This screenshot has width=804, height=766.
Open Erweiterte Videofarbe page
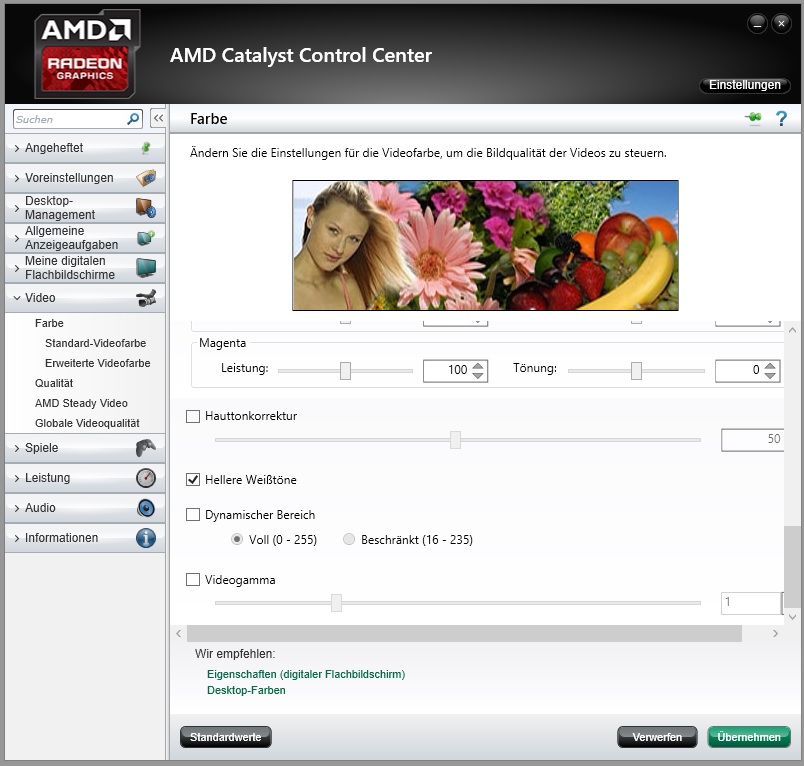click(x=97, y=363)
